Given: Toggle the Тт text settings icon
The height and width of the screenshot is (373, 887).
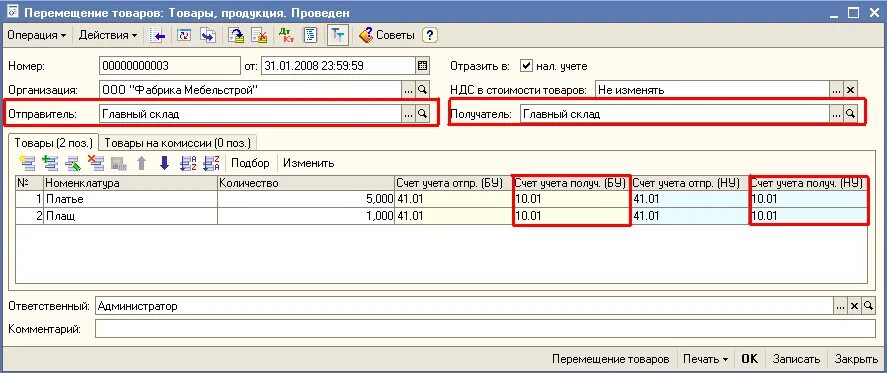Looking at the screenshot, I should pos(338,35).
